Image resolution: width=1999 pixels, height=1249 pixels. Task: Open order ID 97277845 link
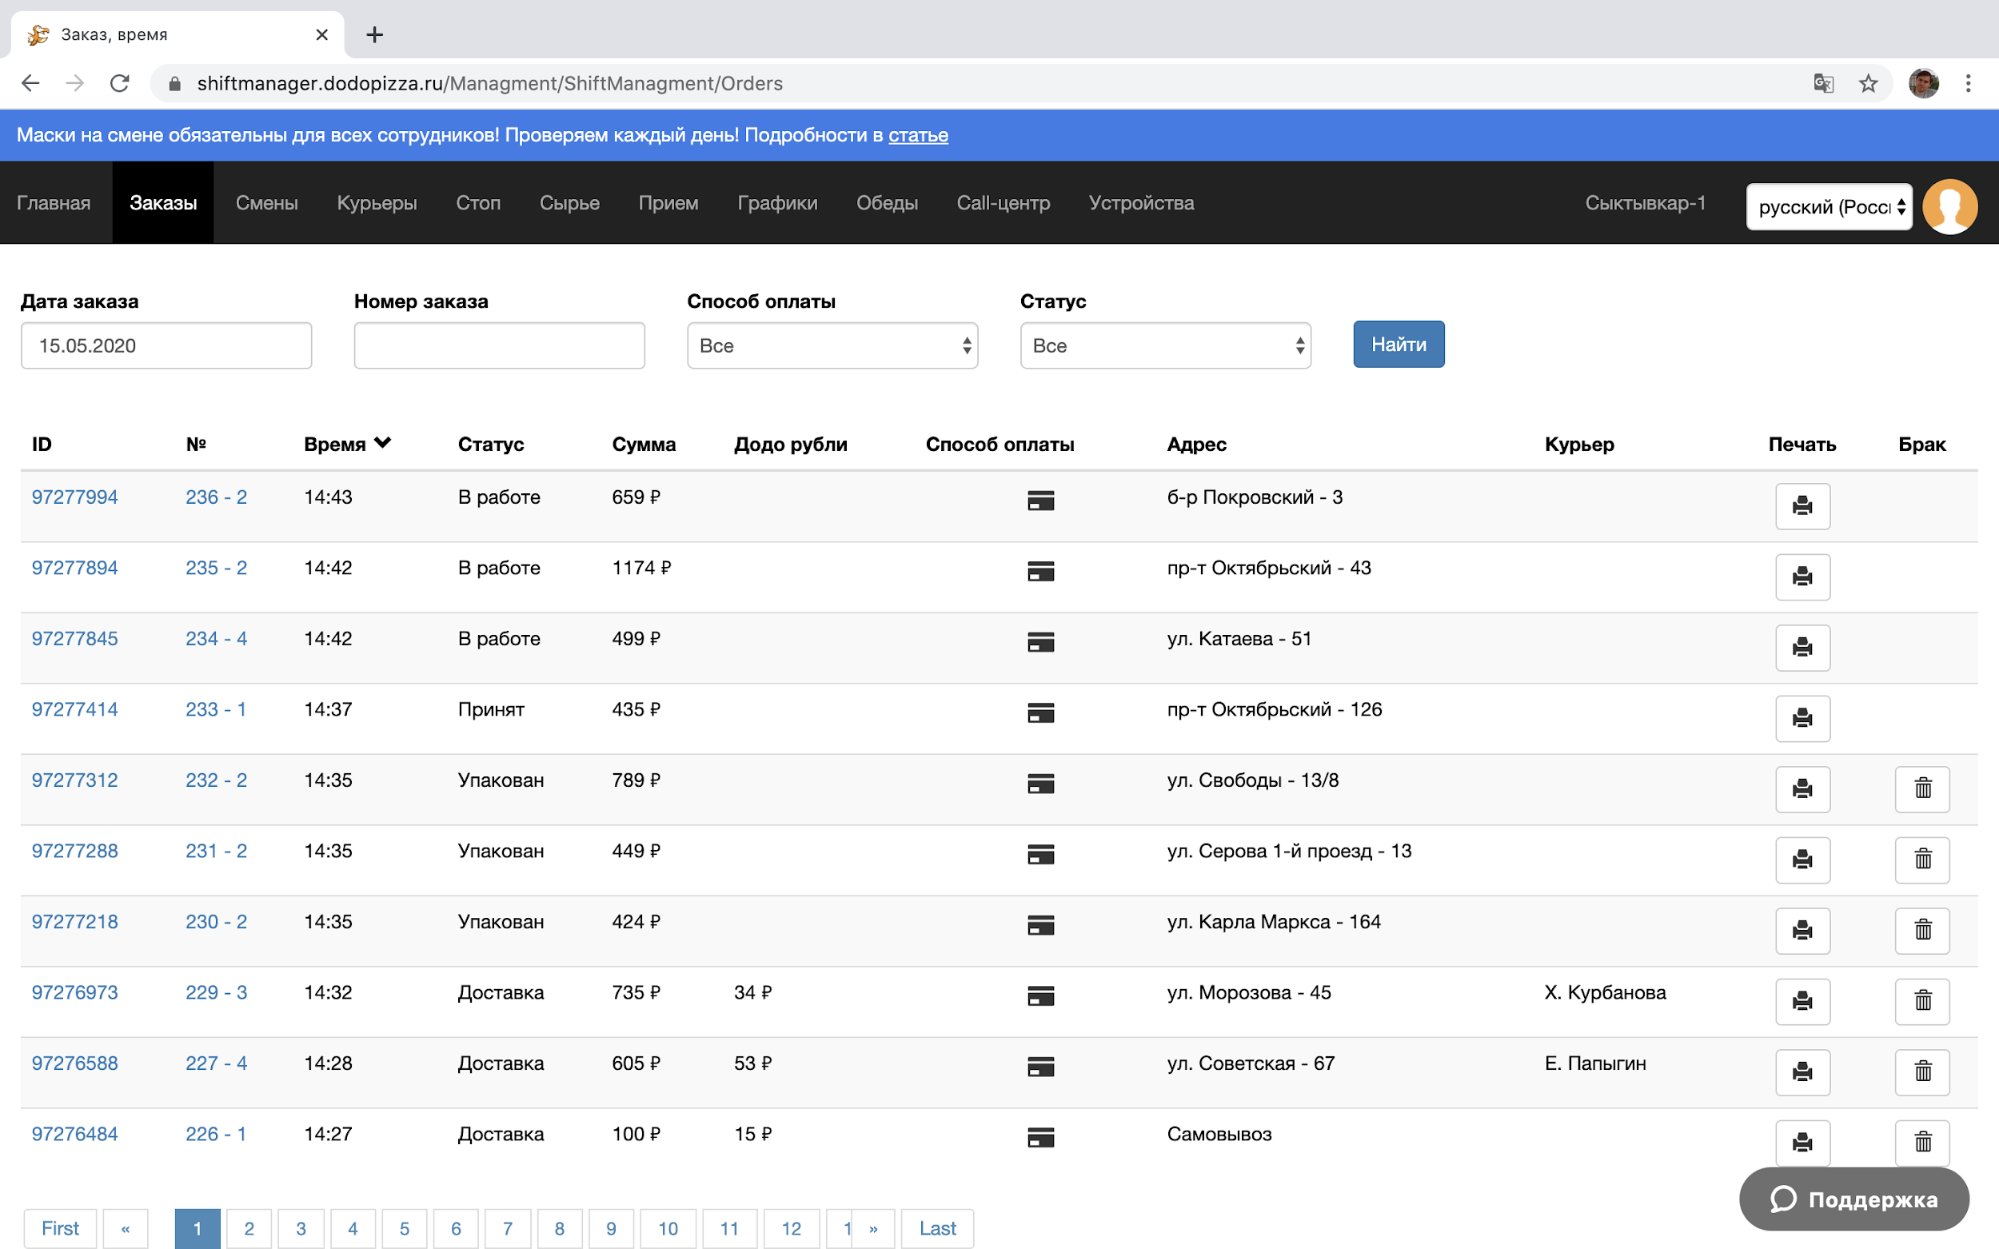point(75,639)
